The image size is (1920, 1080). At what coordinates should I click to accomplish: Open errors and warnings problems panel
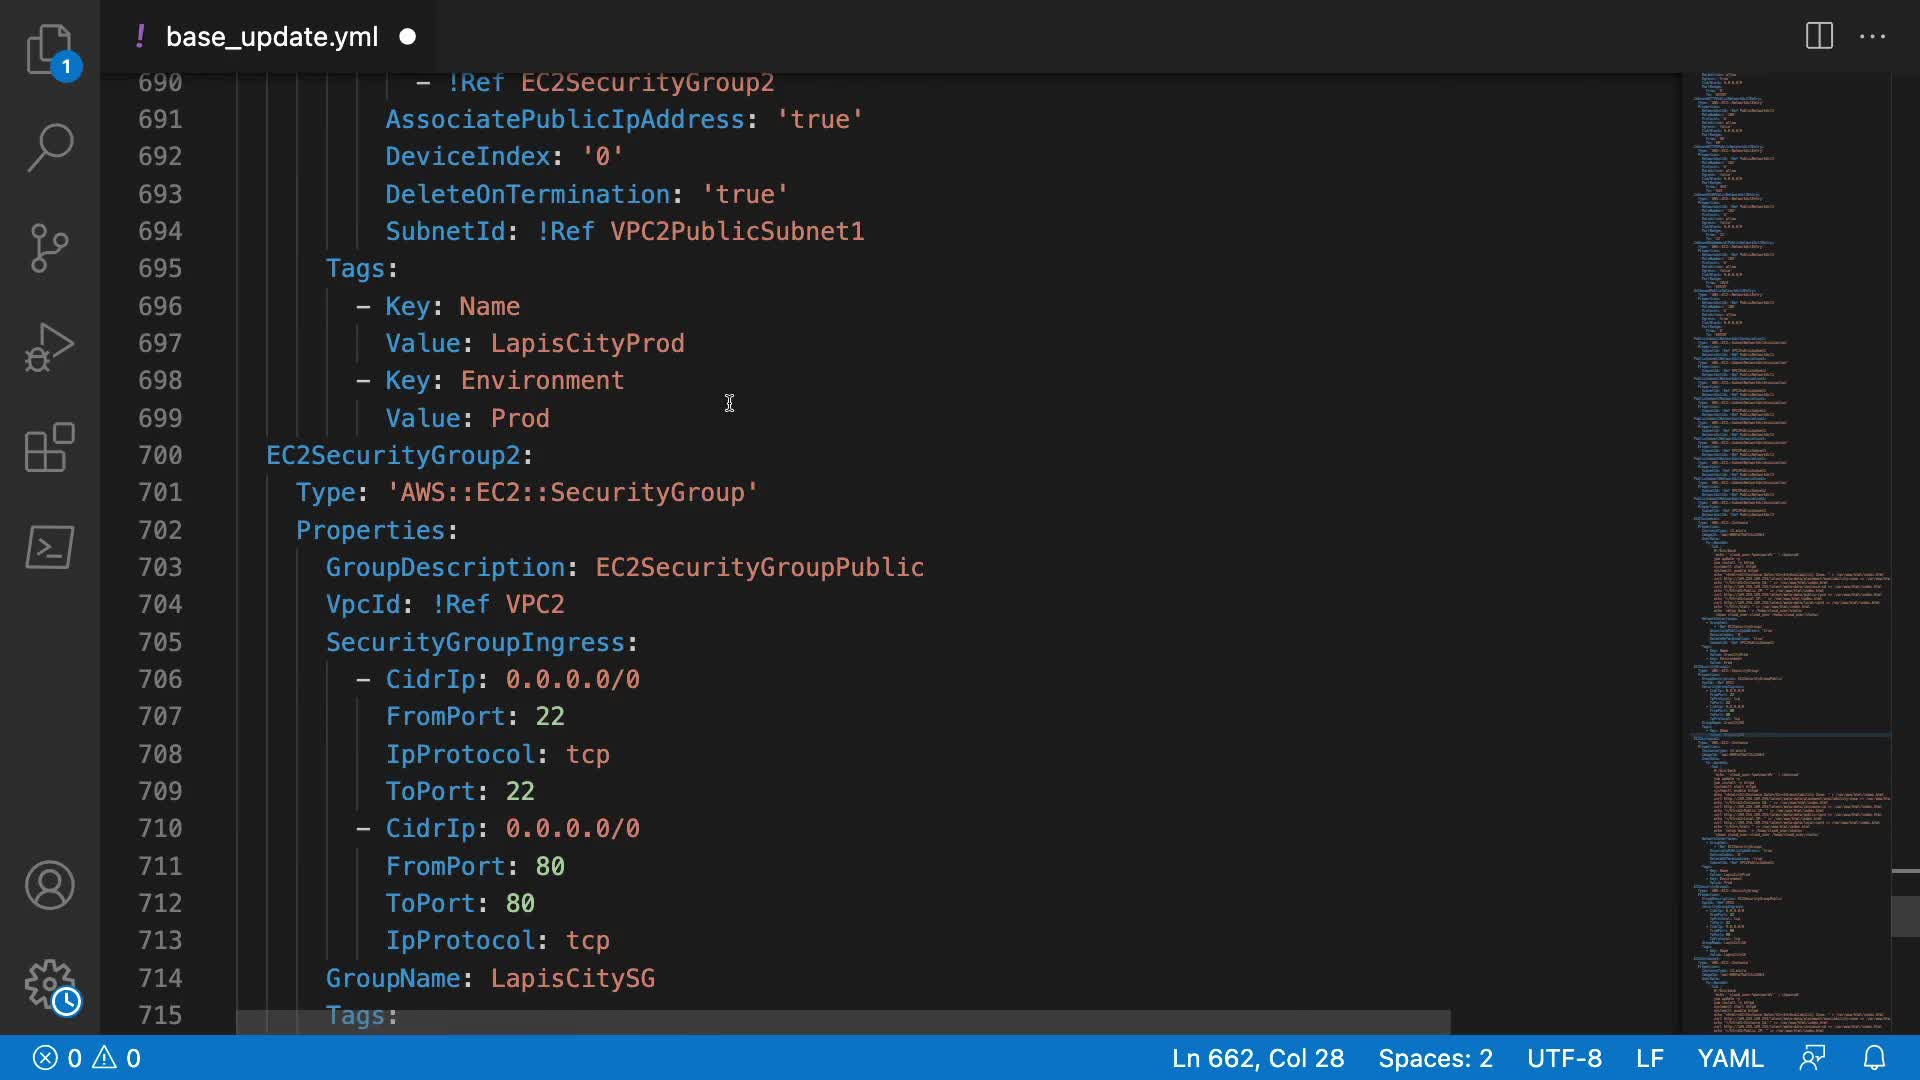tap(87, 1058)
